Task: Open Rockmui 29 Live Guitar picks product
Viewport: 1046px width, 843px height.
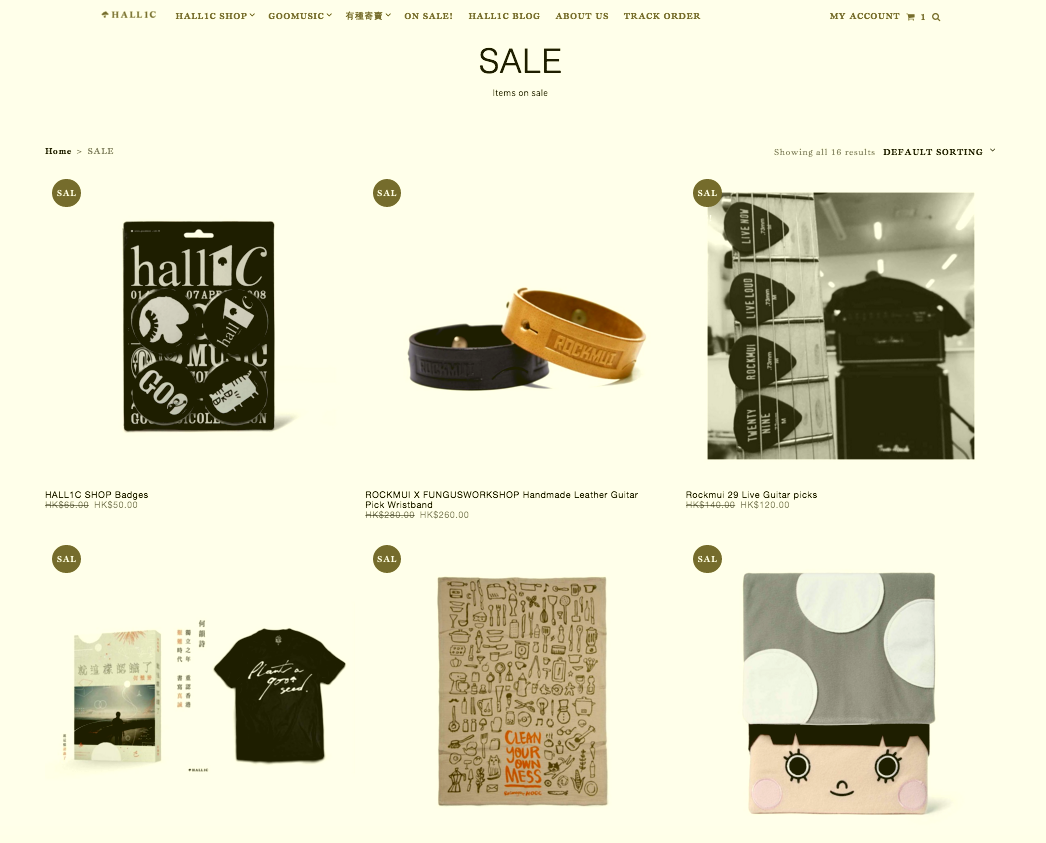Action: click(751, 495)
